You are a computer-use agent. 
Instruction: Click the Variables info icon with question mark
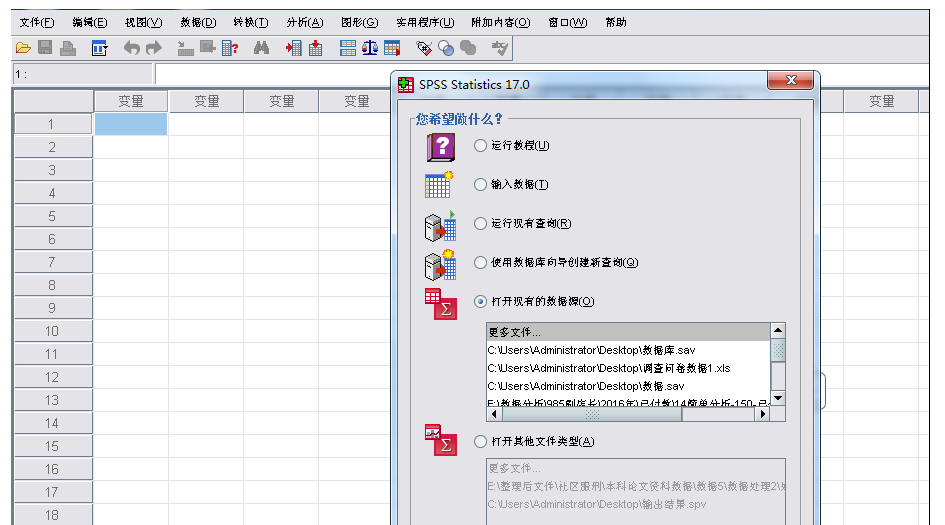click(230, 48)
